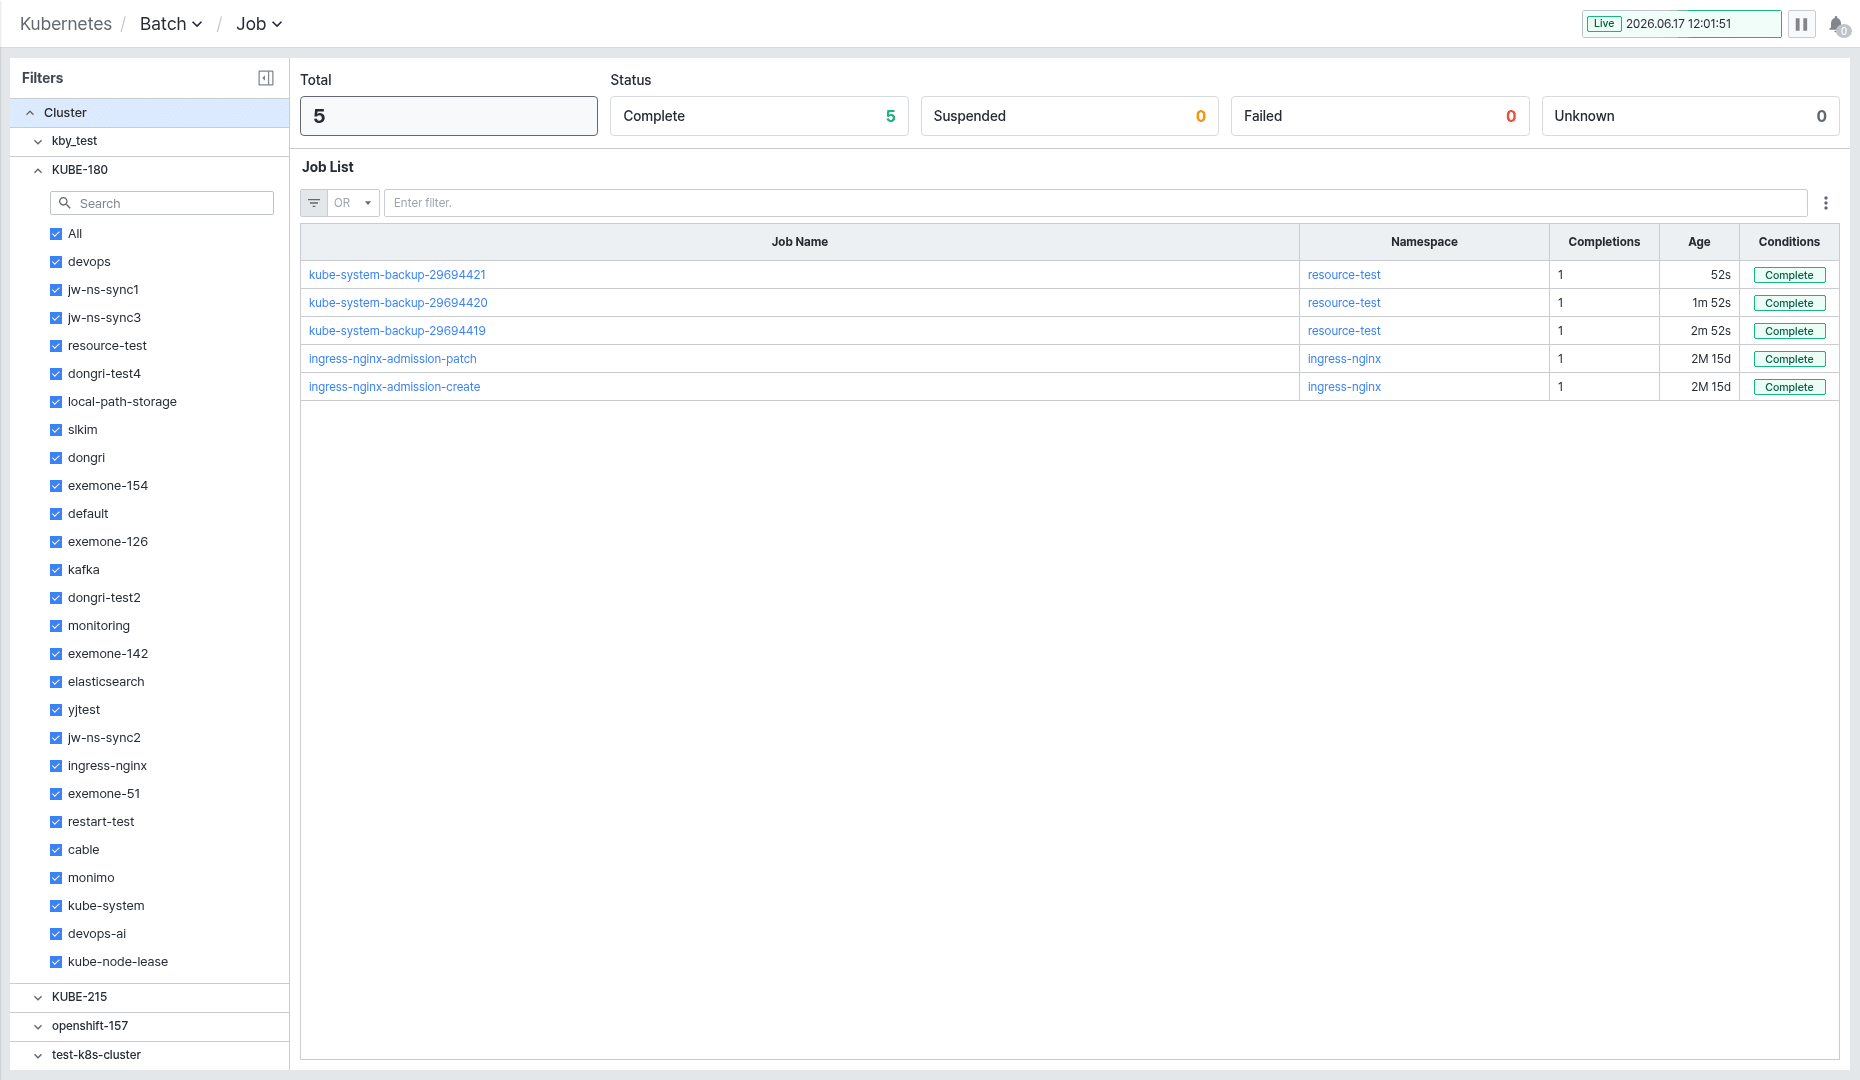Click the filter list icon
The width and height of the screenshot is (1860, 1080).
314,203
